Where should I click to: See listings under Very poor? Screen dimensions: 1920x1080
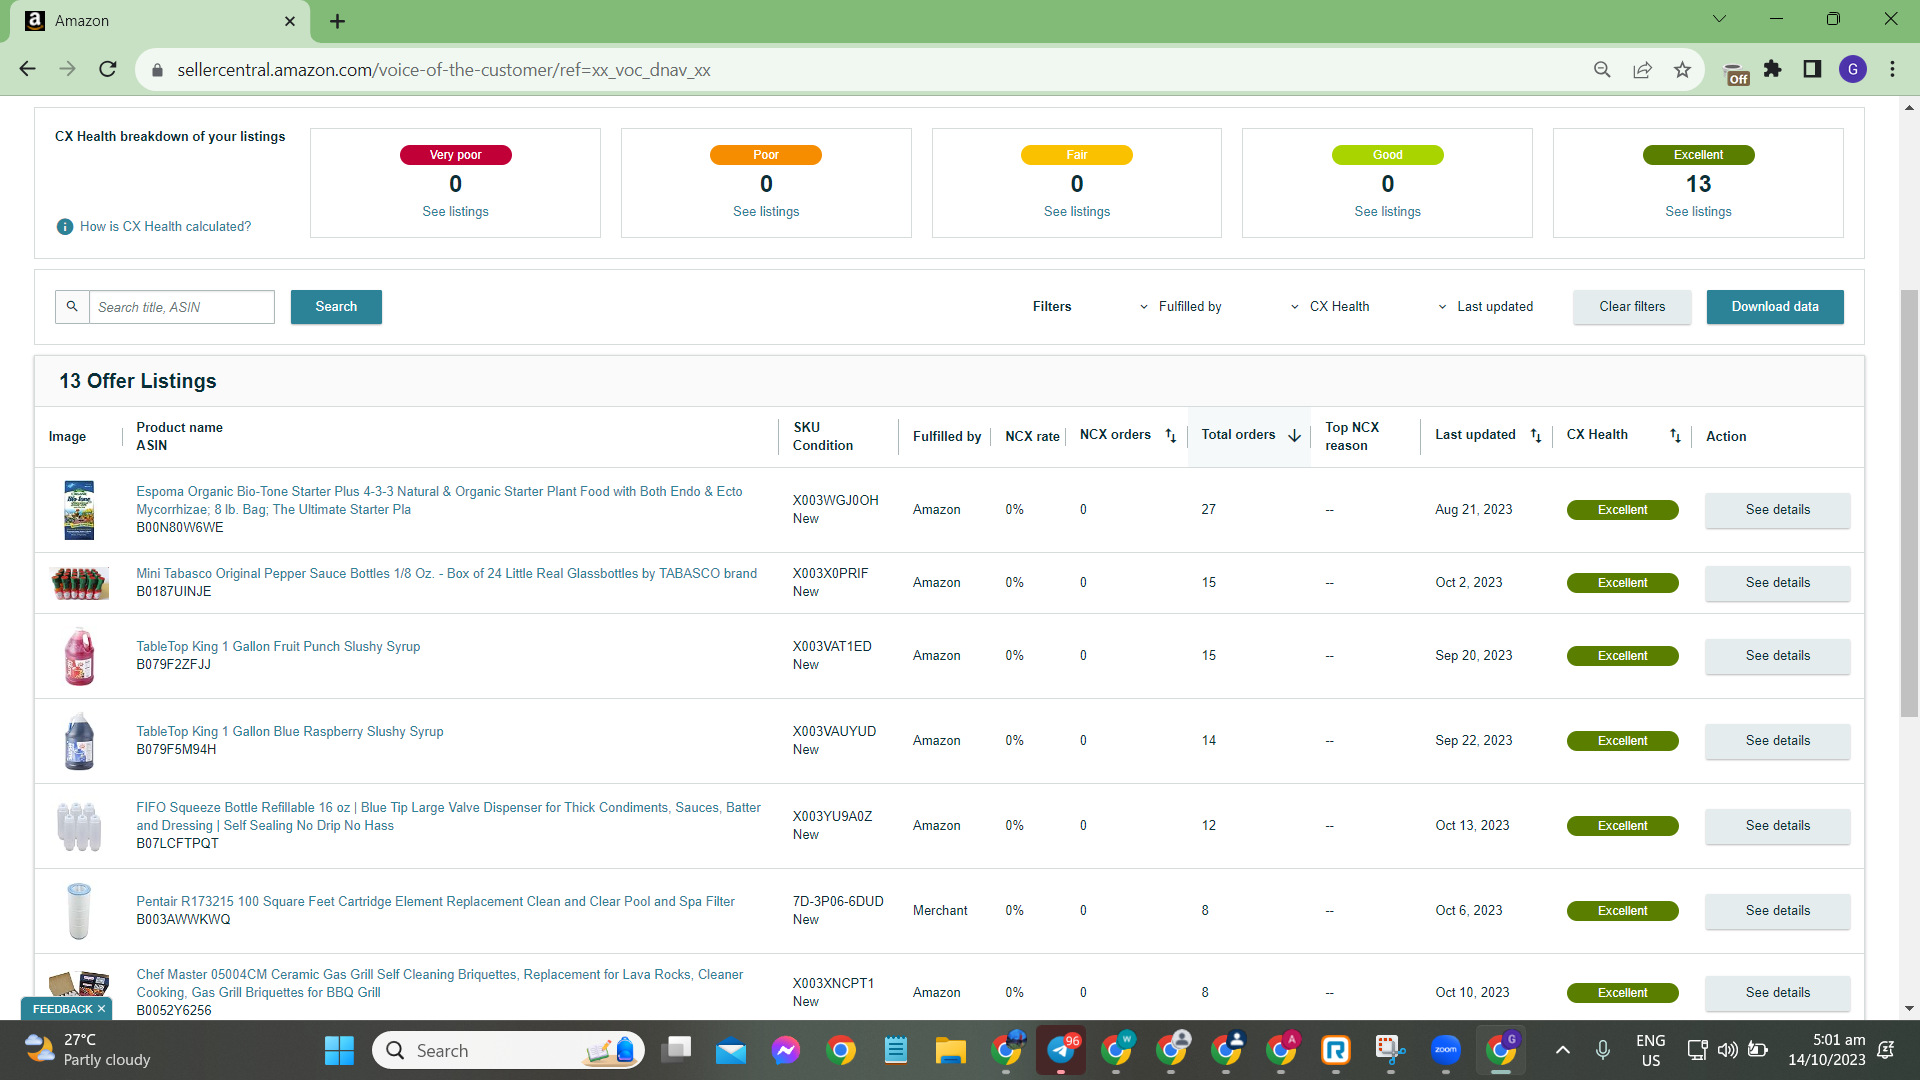point(455,212)
